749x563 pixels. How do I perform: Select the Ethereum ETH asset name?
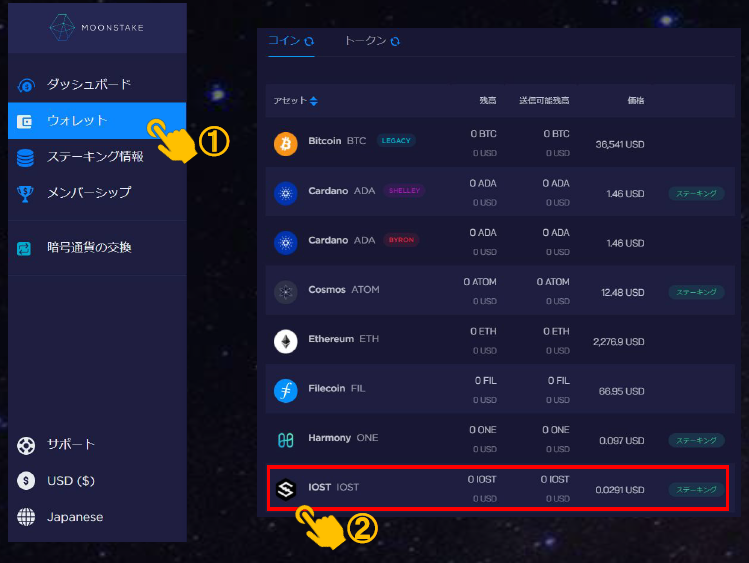[343, 339]
